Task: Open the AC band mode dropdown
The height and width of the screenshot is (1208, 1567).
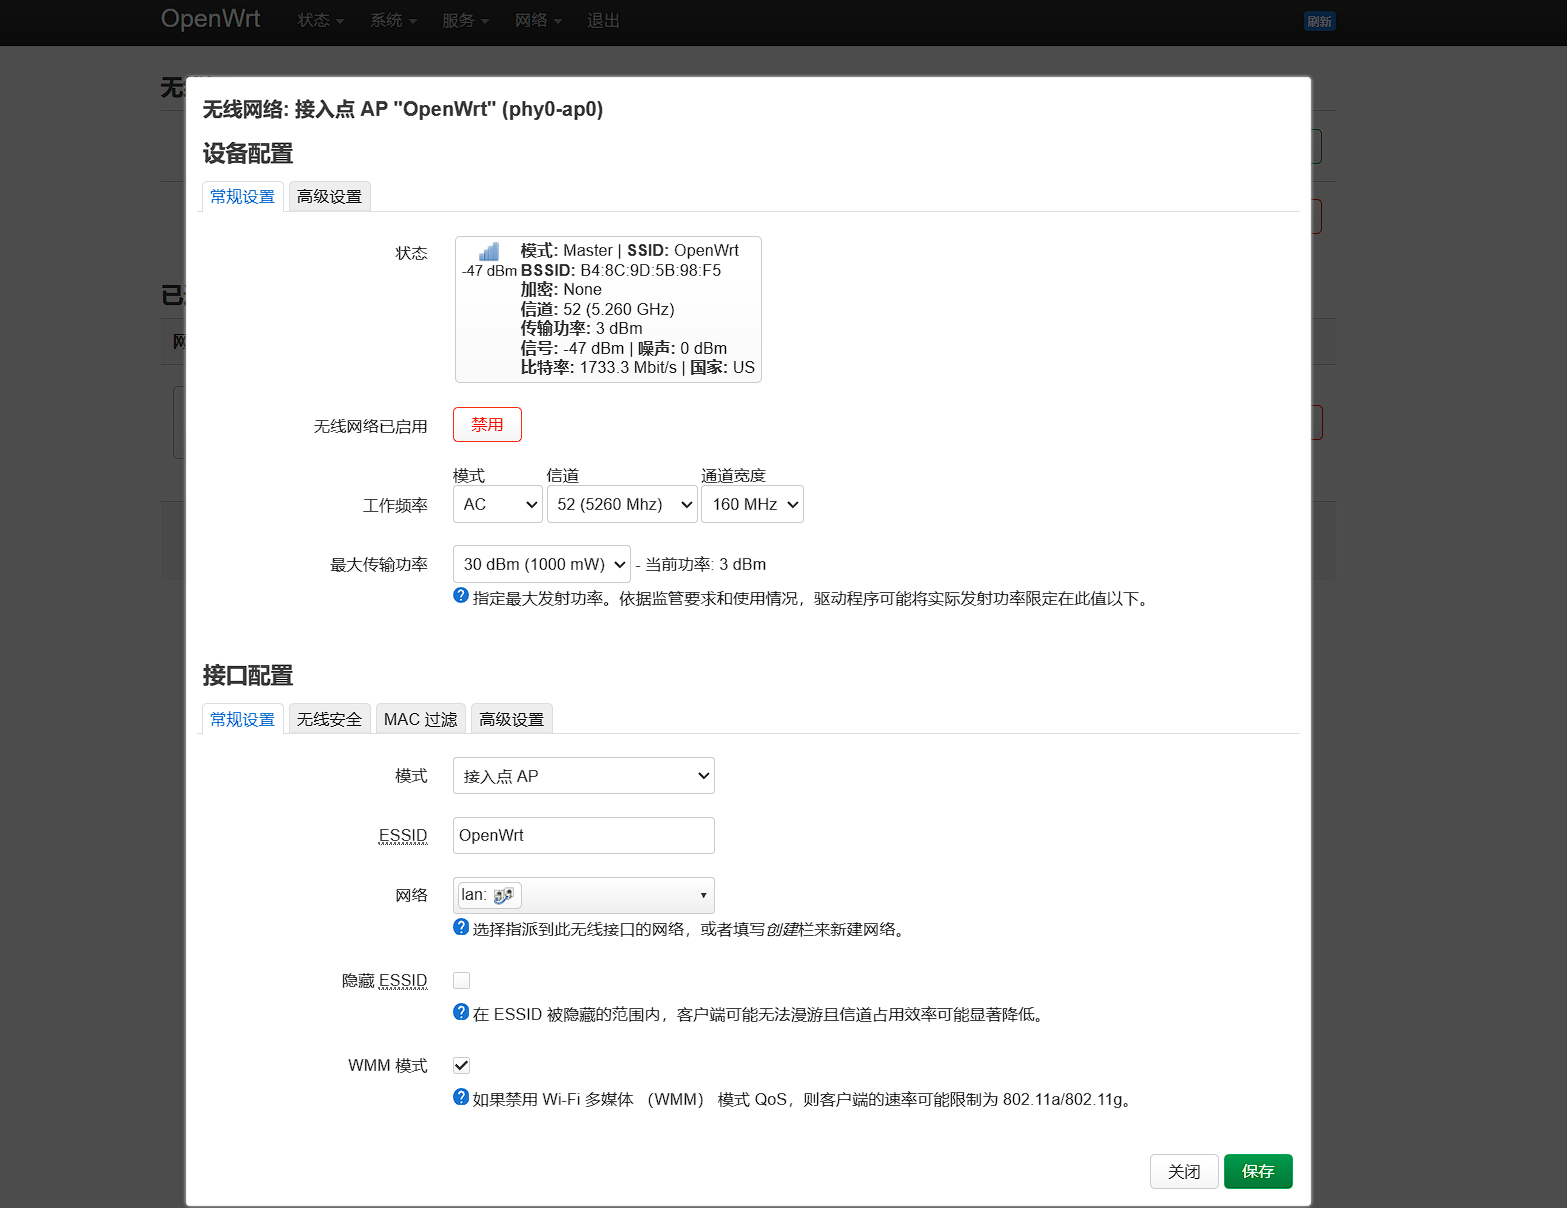Action: click(497, 505)
